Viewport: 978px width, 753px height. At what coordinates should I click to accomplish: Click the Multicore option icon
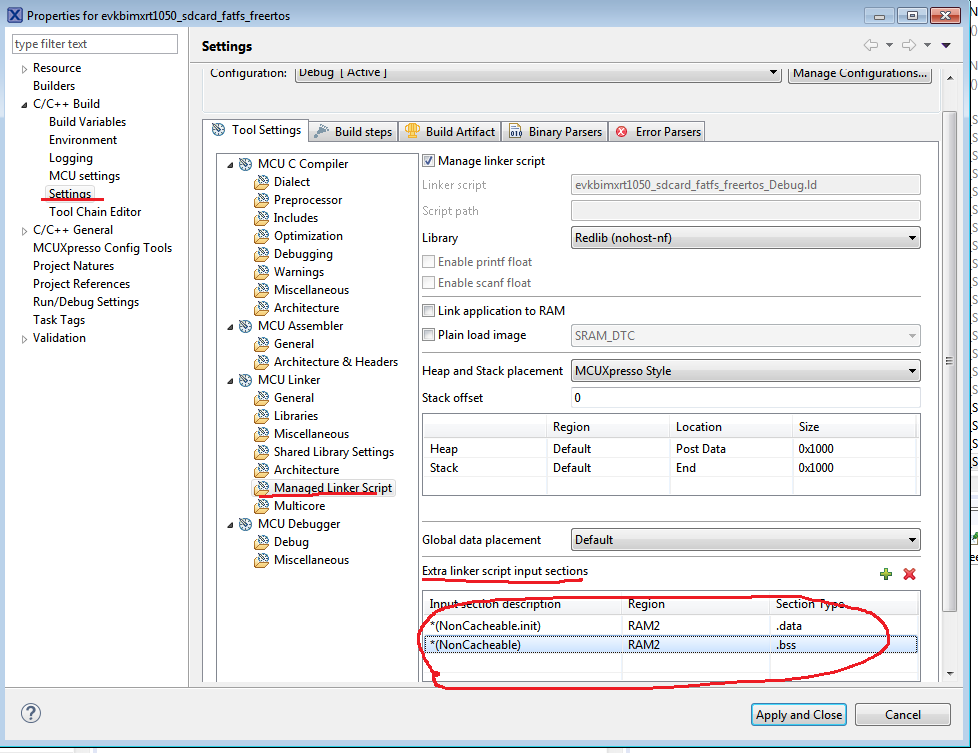(x=262, y=506)
